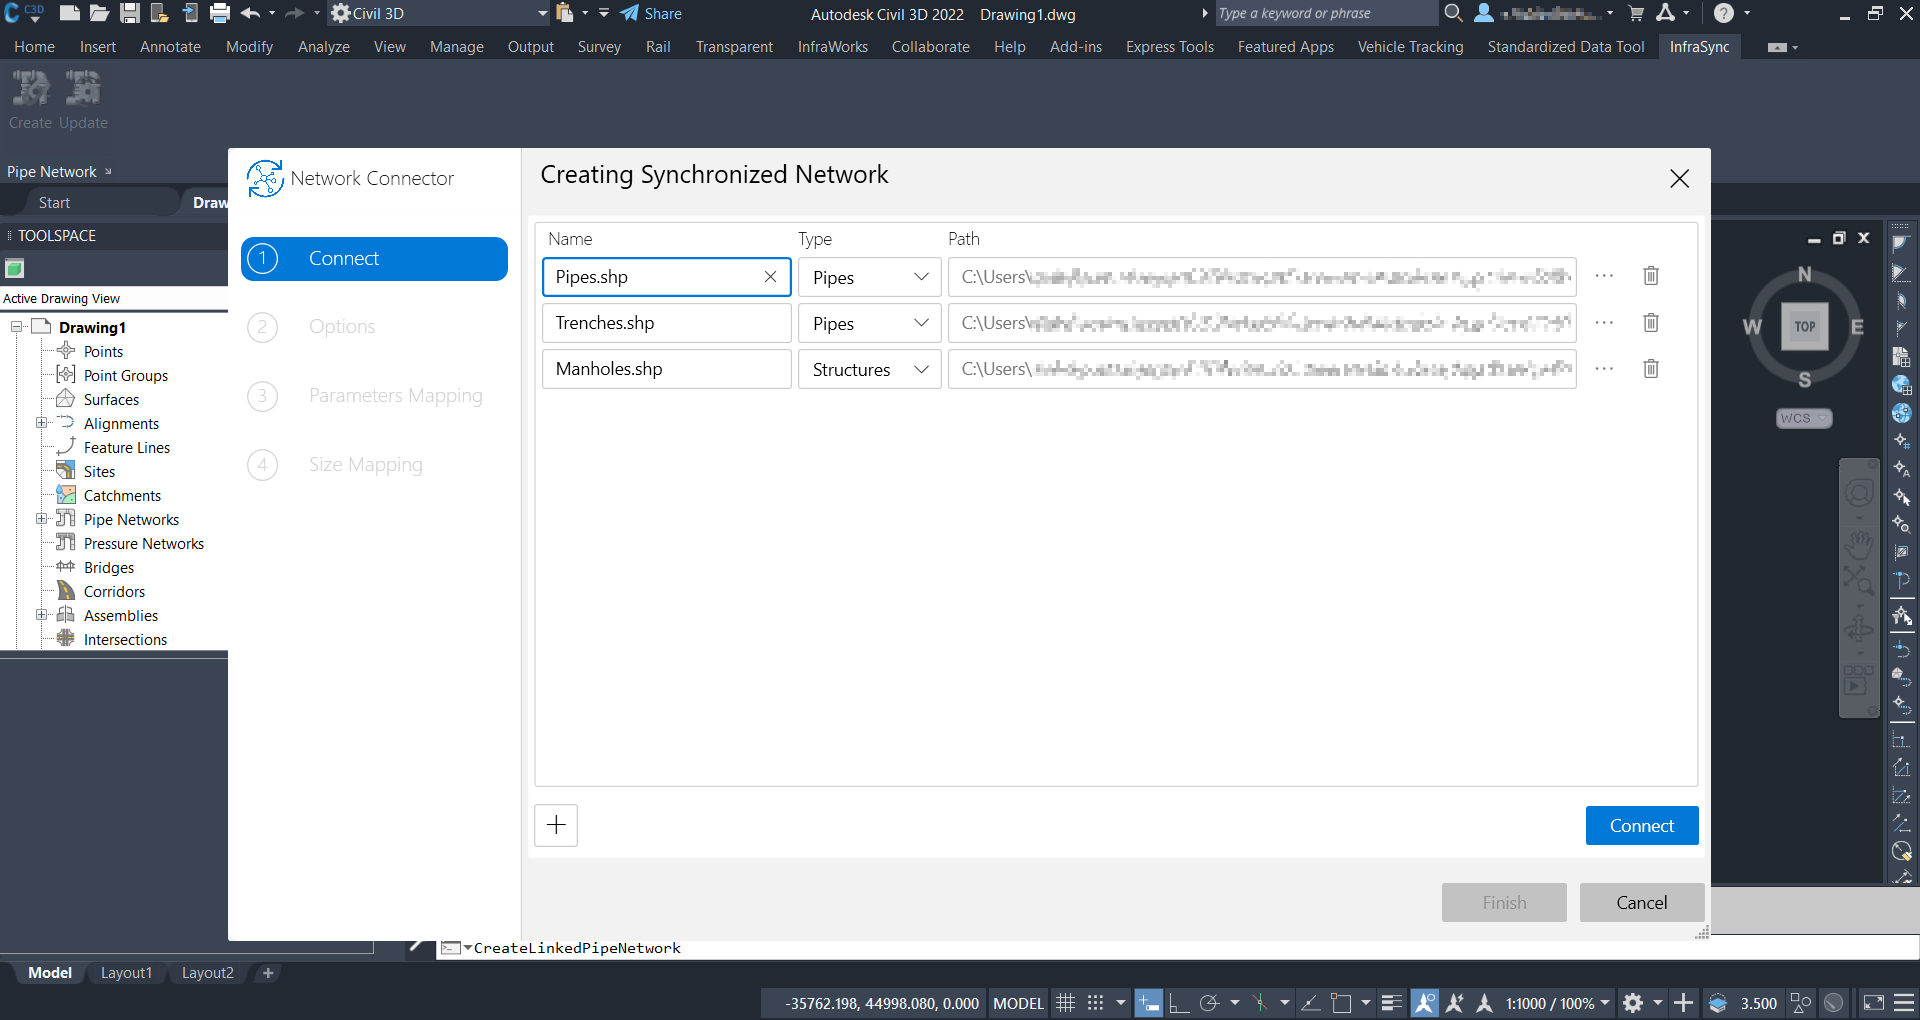Image resolution: width=1920 pixels, height=1020 pixels.
Task: Click the TOP face of the ViewCube
Action: click(1804, 327)
